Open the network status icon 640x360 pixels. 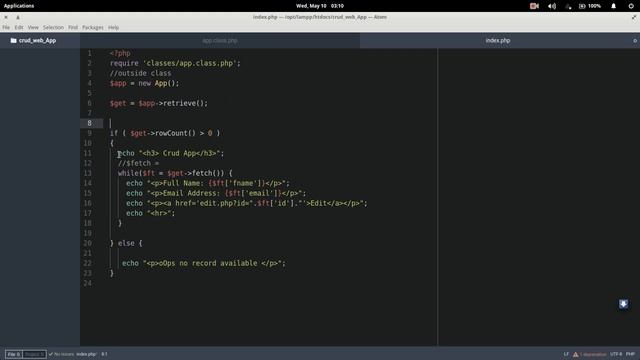[568, 6]
